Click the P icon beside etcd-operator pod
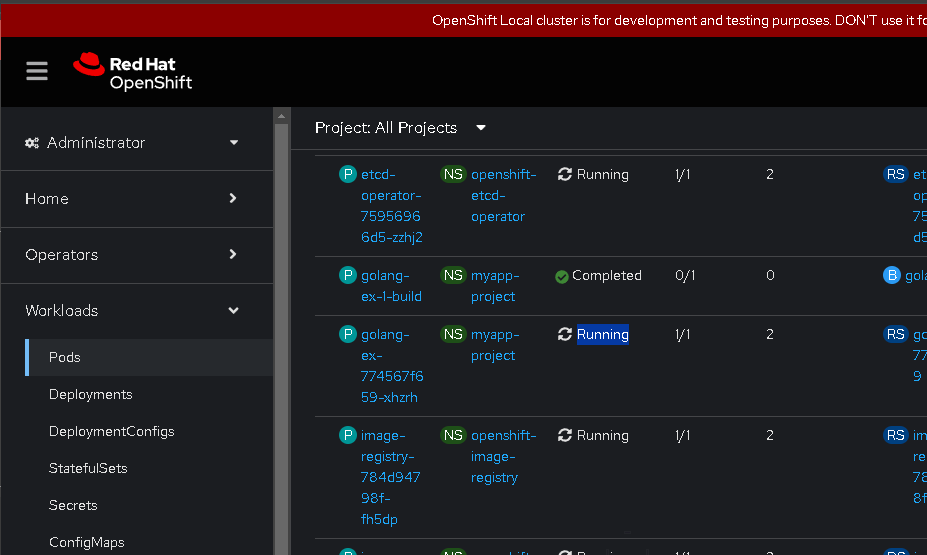 (348, 174)
